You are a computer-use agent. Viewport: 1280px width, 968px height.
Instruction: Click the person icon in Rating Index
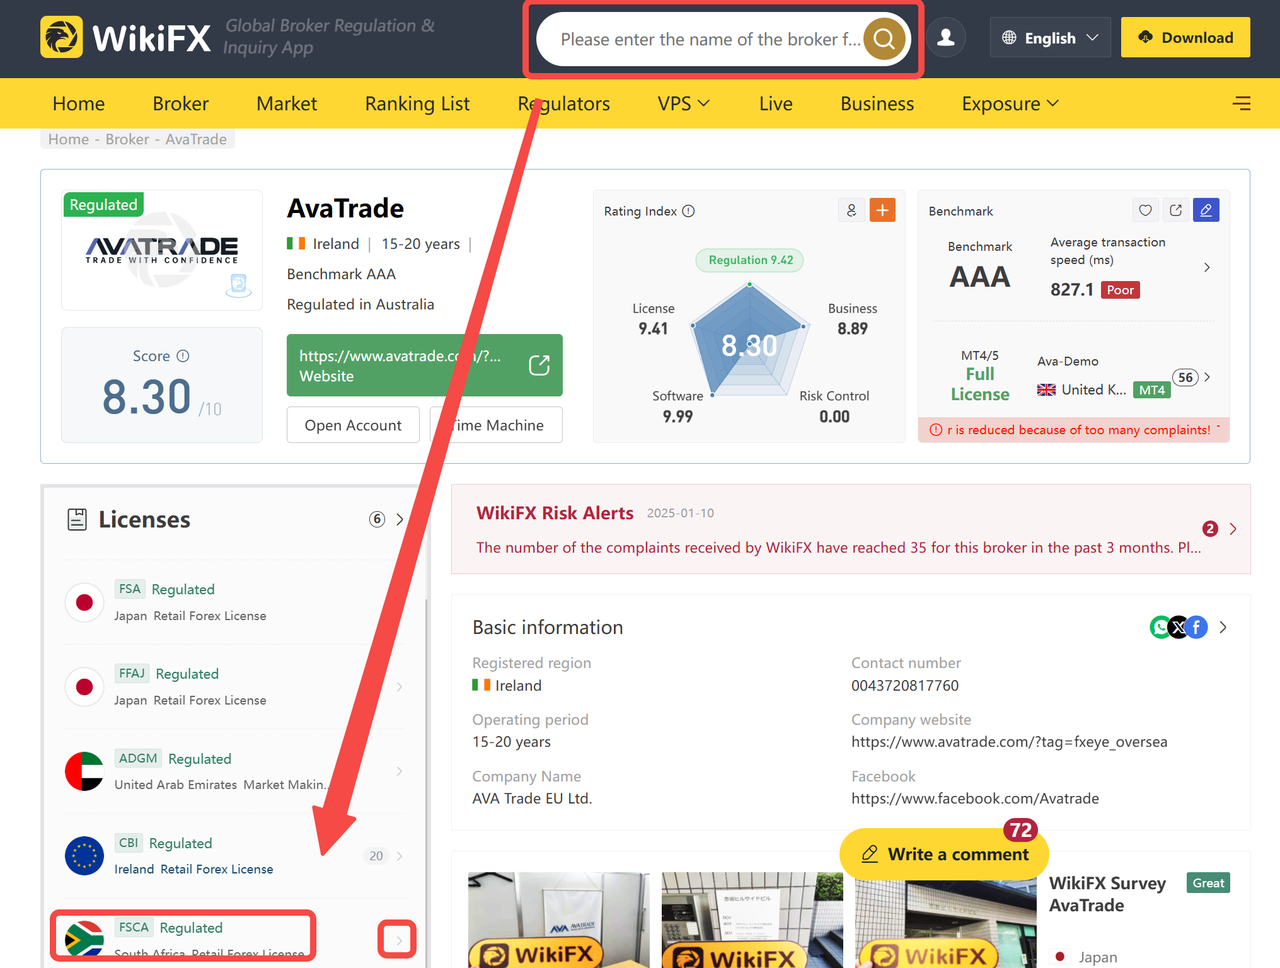(851, 210)
